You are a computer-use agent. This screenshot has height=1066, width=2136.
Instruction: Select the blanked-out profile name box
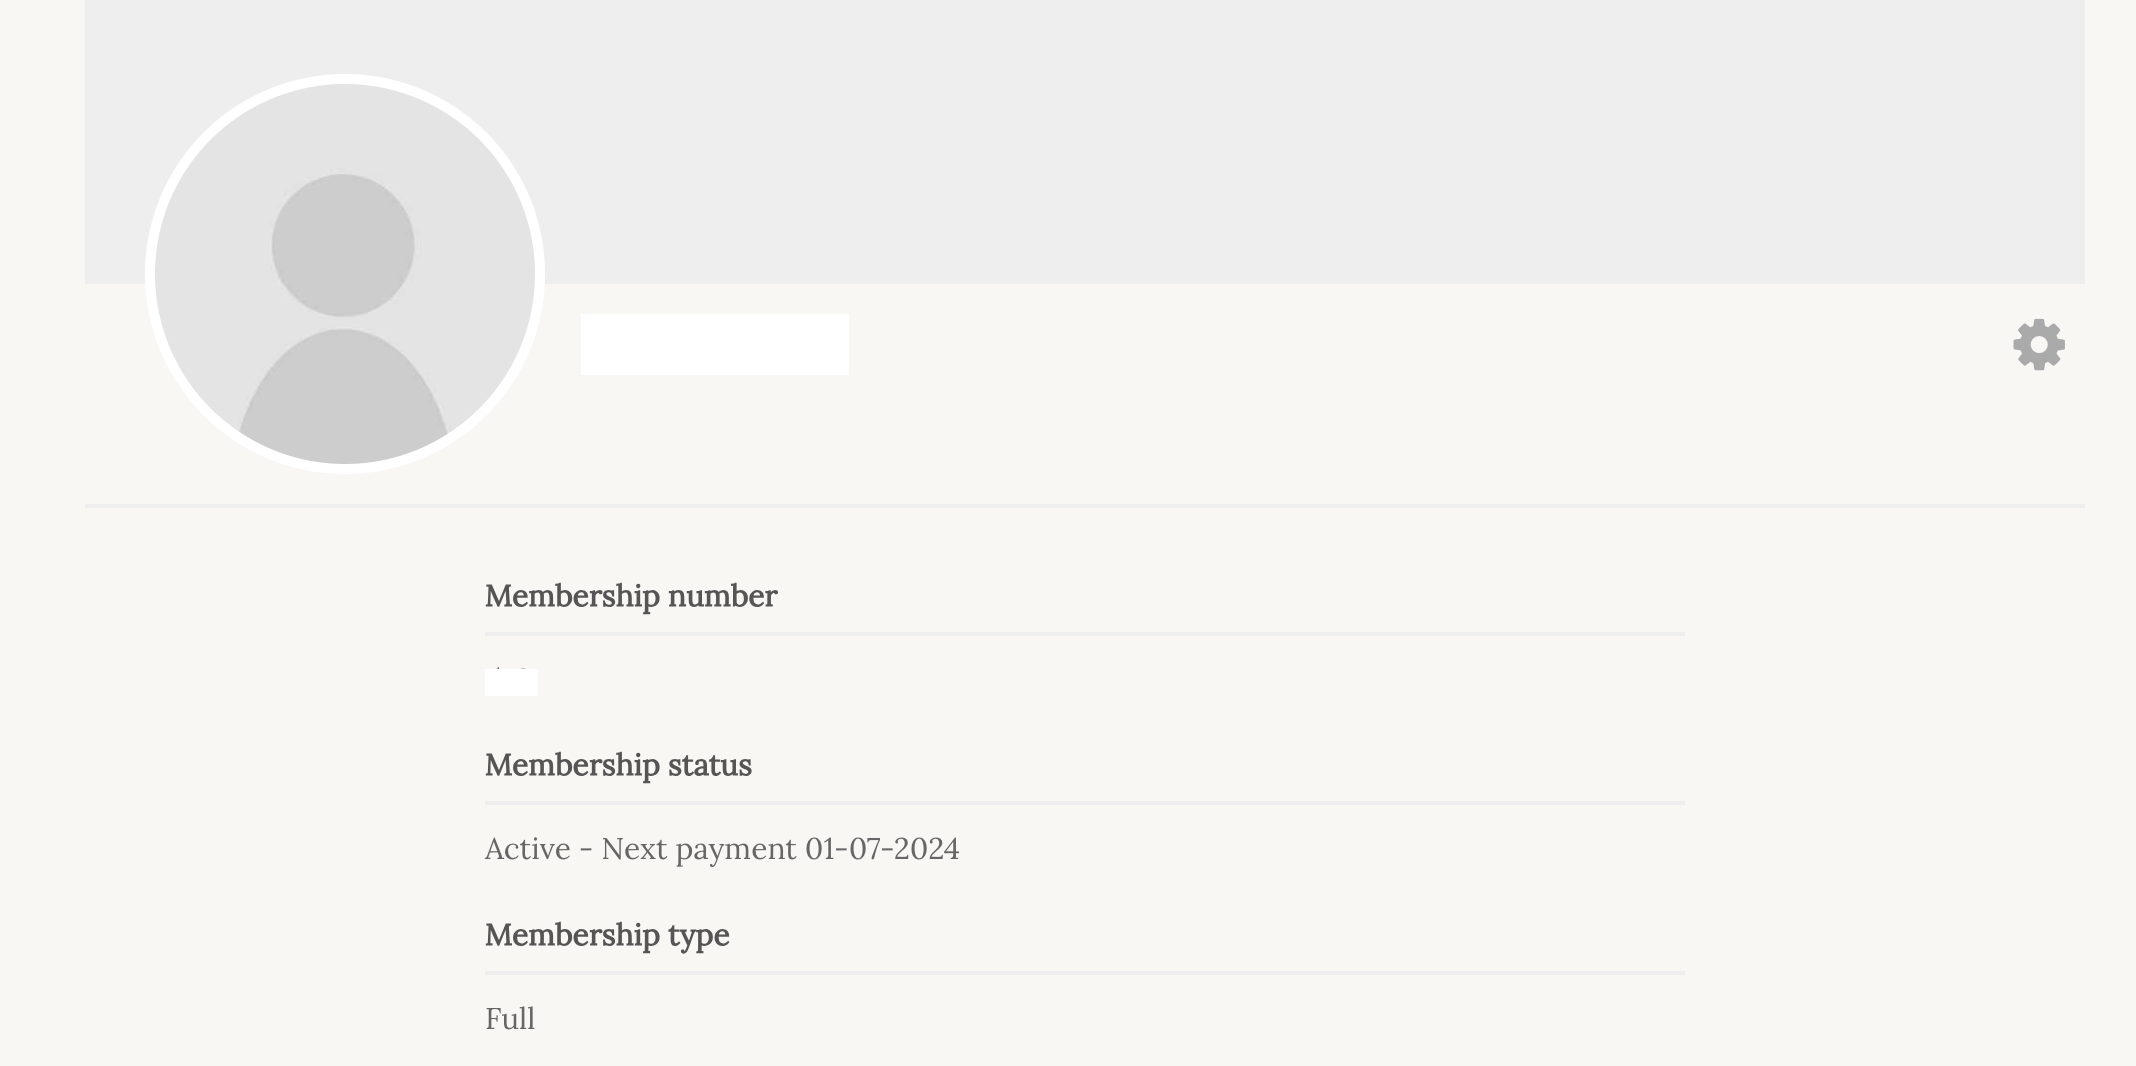715,344
